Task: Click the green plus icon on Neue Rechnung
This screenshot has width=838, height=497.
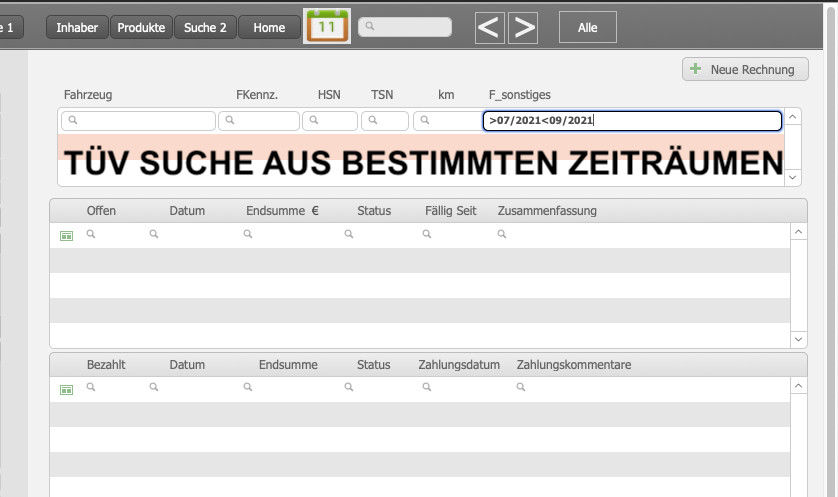Action: [695, 68]
